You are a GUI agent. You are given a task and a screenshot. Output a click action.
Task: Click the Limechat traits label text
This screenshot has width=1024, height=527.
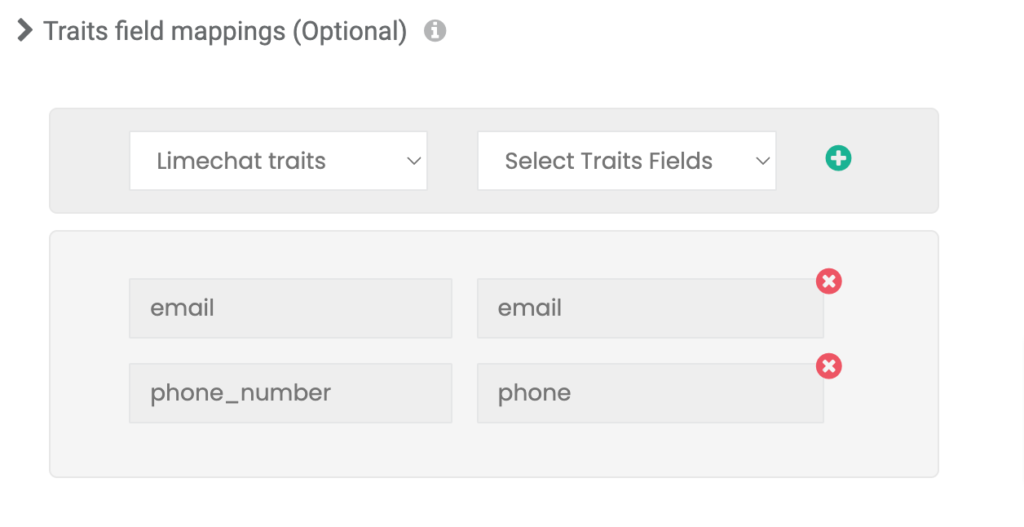pyautogui.click(x=241, y=161)
